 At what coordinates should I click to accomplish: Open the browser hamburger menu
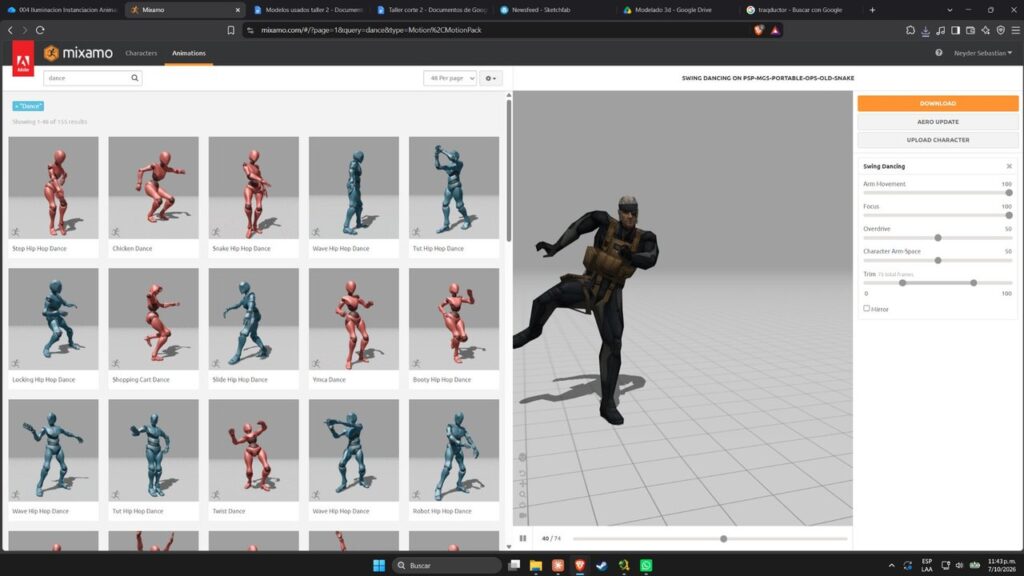[x=1016, y=30]
